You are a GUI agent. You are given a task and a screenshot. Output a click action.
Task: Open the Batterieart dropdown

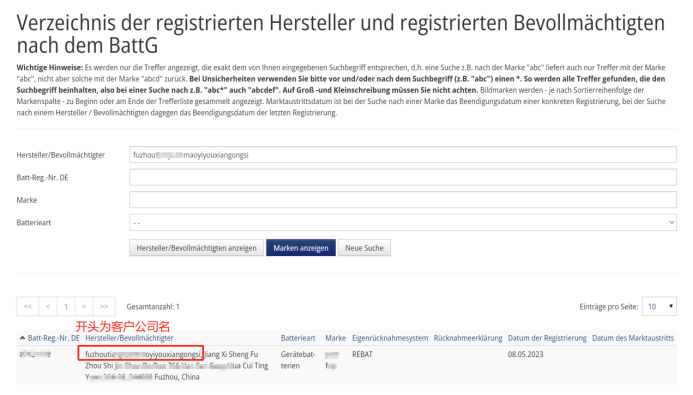pos(403,222)
